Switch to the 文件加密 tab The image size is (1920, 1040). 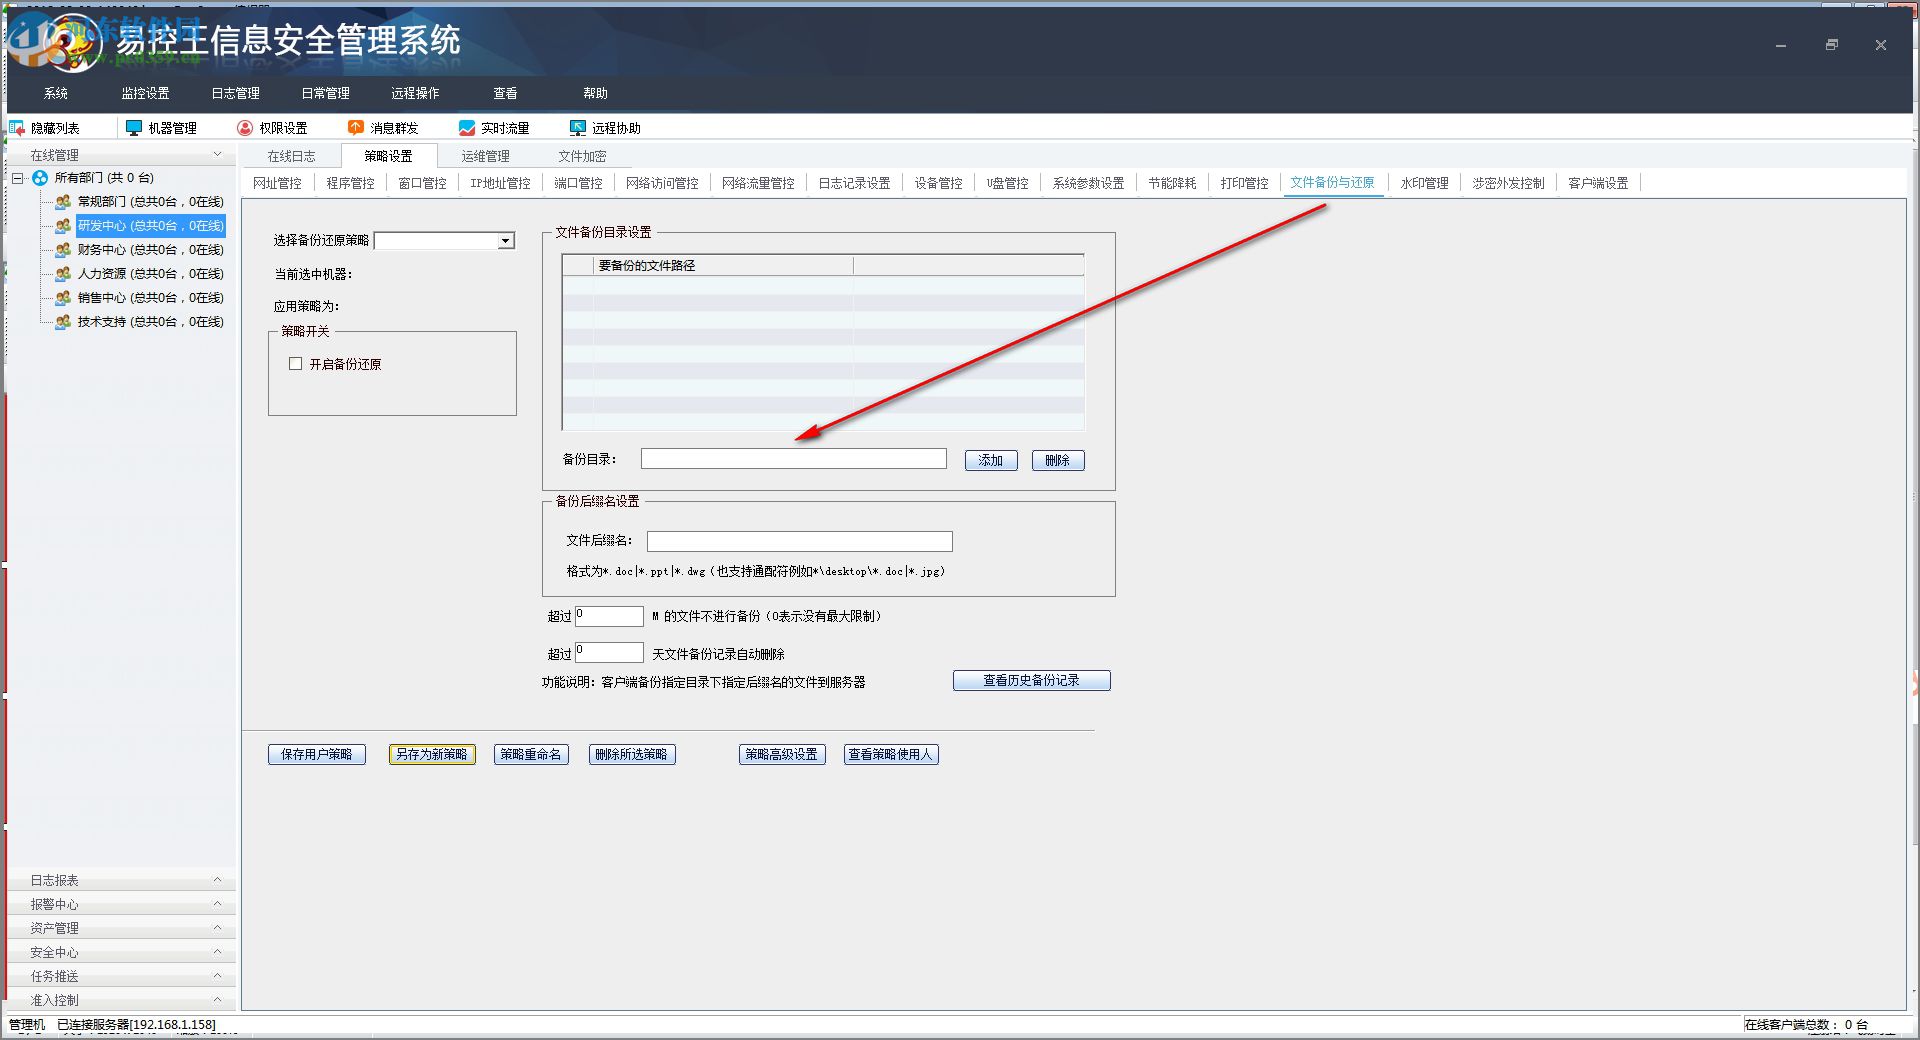(x=582, y=156)
